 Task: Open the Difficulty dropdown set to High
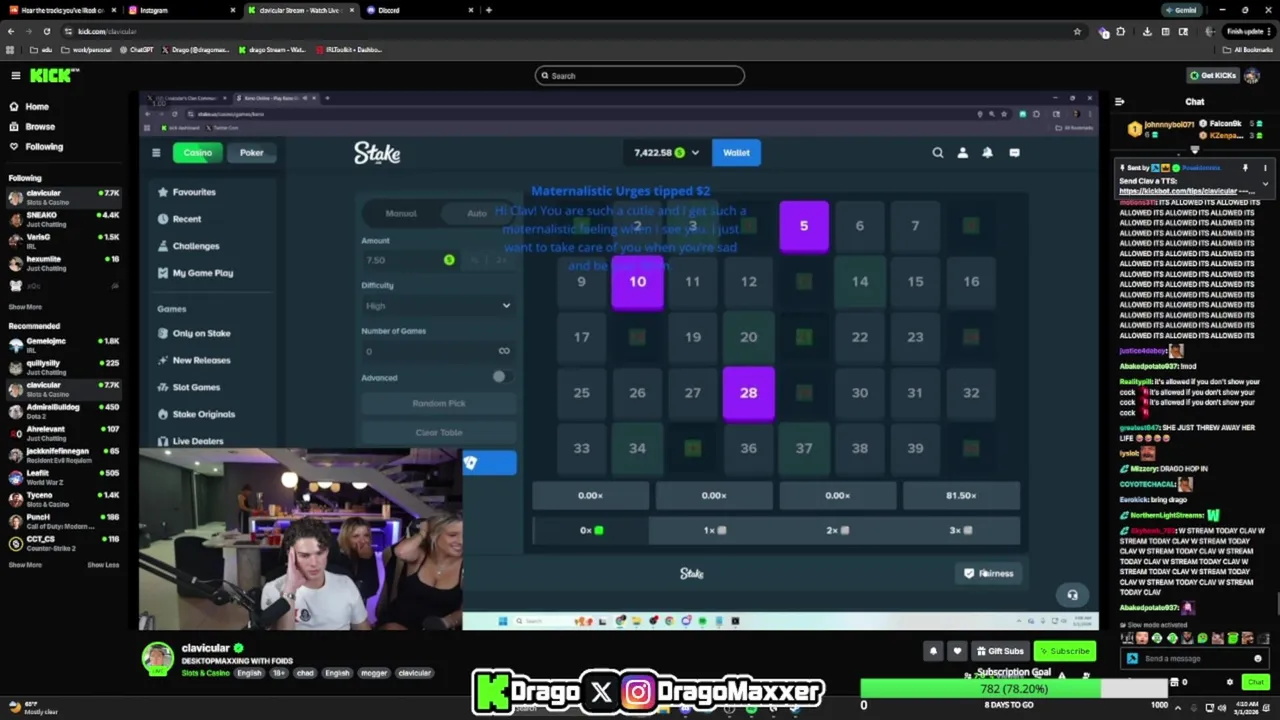click(x=438, y=306)
